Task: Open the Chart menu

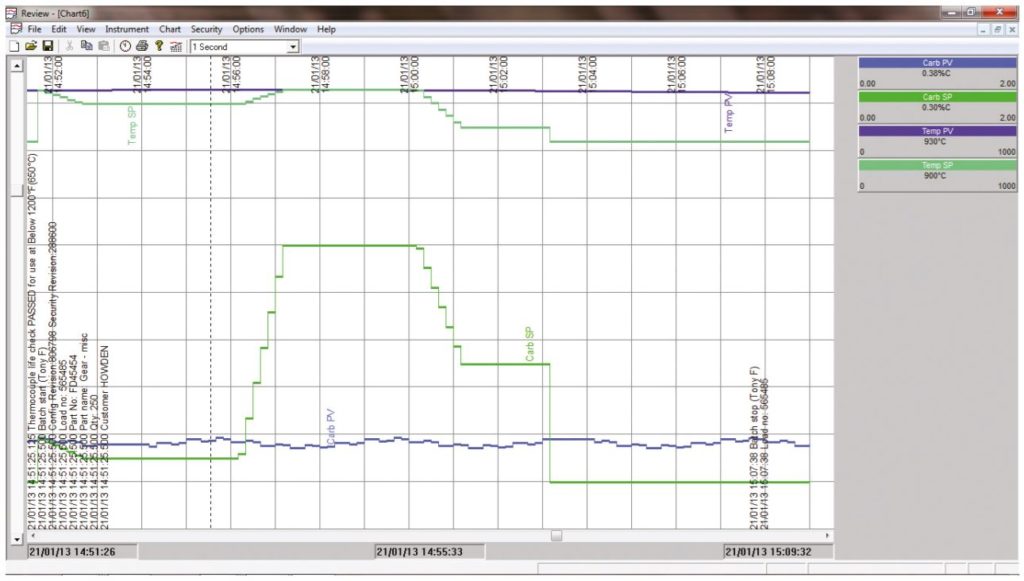Action: point(170,29)
